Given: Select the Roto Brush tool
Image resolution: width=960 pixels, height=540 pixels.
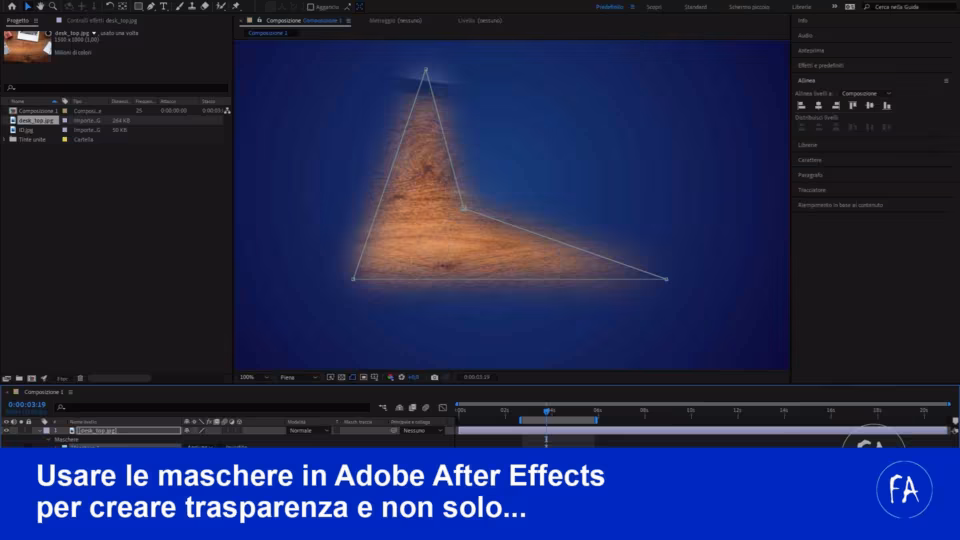Looking at the screenshot, I should pos(221,6).
